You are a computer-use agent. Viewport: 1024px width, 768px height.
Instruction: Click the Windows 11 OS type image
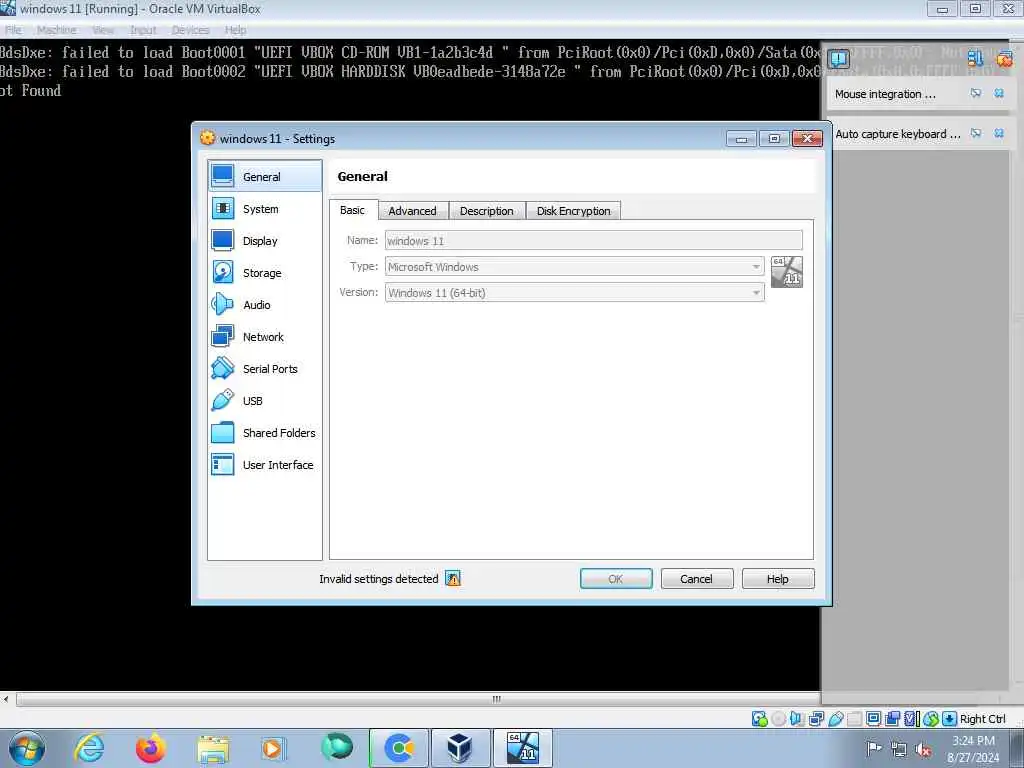pos(787,272)
